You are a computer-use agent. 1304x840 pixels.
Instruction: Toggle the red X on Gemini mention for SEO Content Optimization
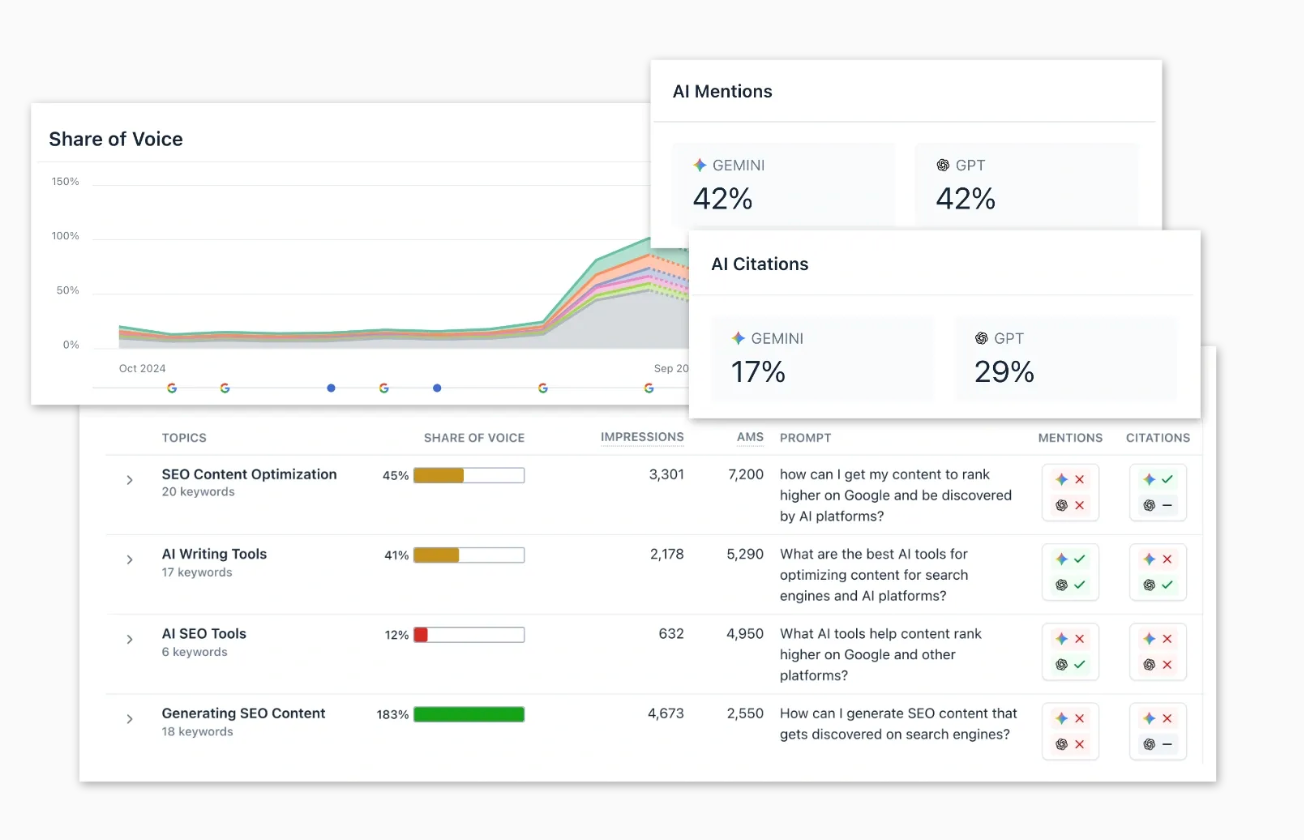click(x=1079, y=479)
